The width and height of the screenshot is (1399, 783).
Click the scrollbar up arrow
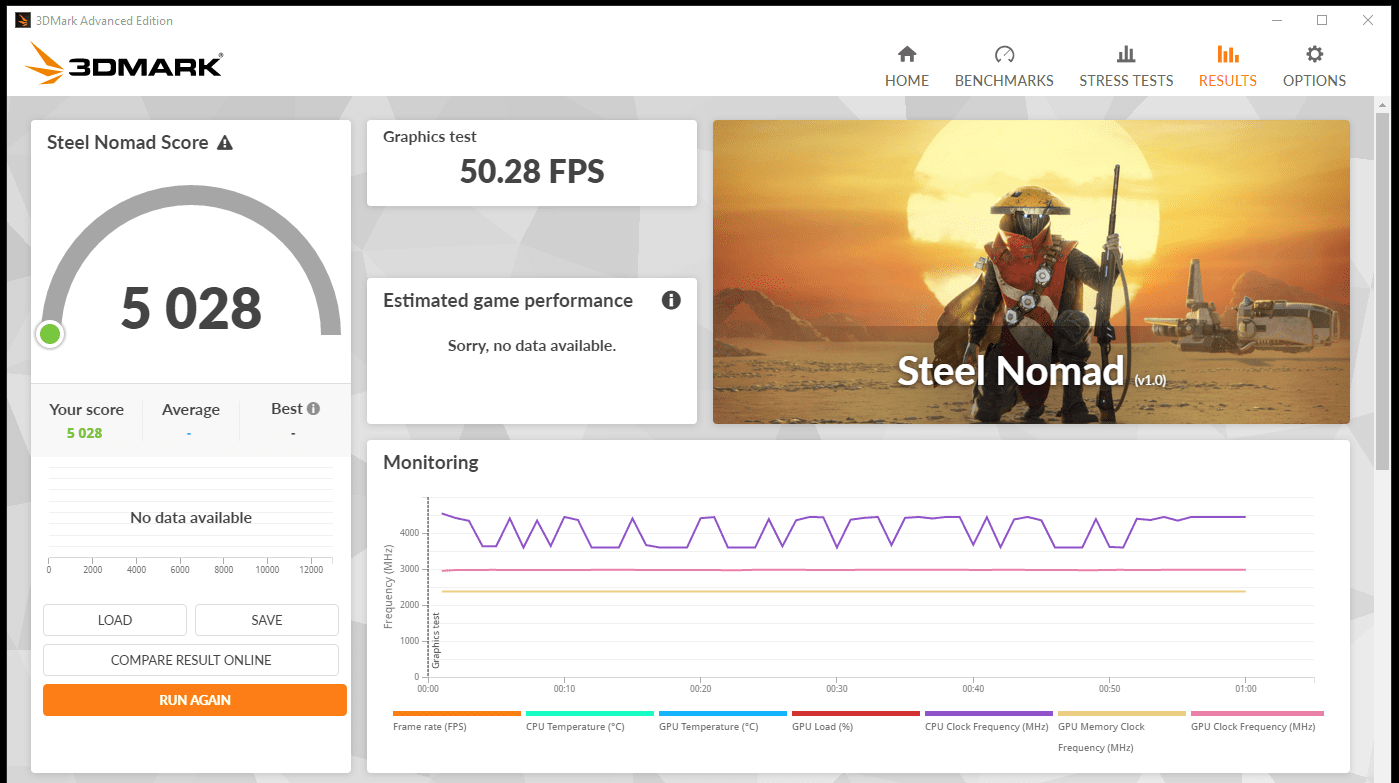(1383, 104)
